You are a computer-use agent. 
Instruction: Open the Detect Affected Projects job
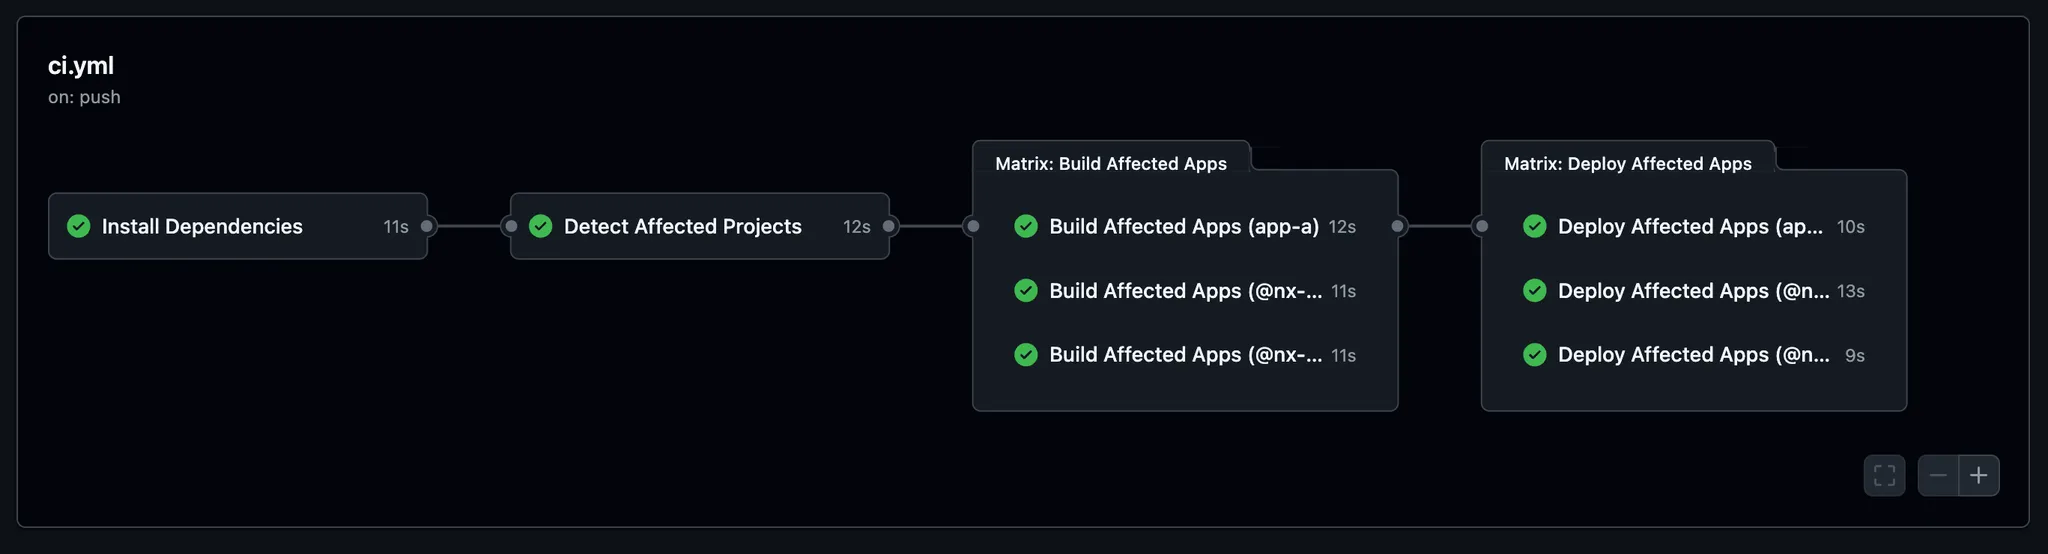(x=700, y=226)
